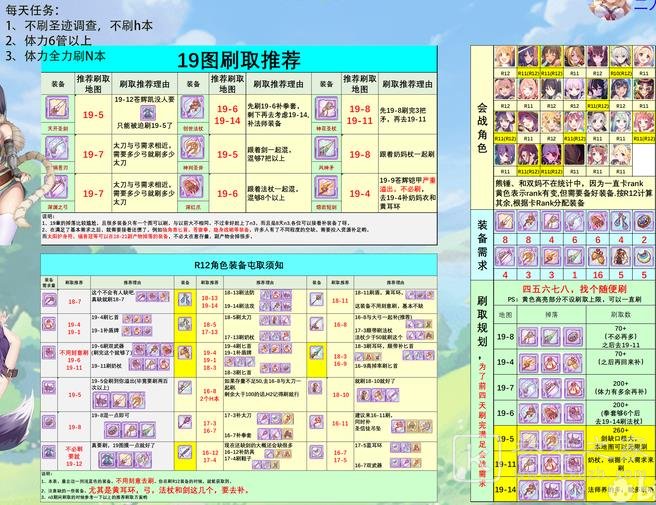Click the 装备需求 section label
Screen dimensions: 656x505
(482, 243)
